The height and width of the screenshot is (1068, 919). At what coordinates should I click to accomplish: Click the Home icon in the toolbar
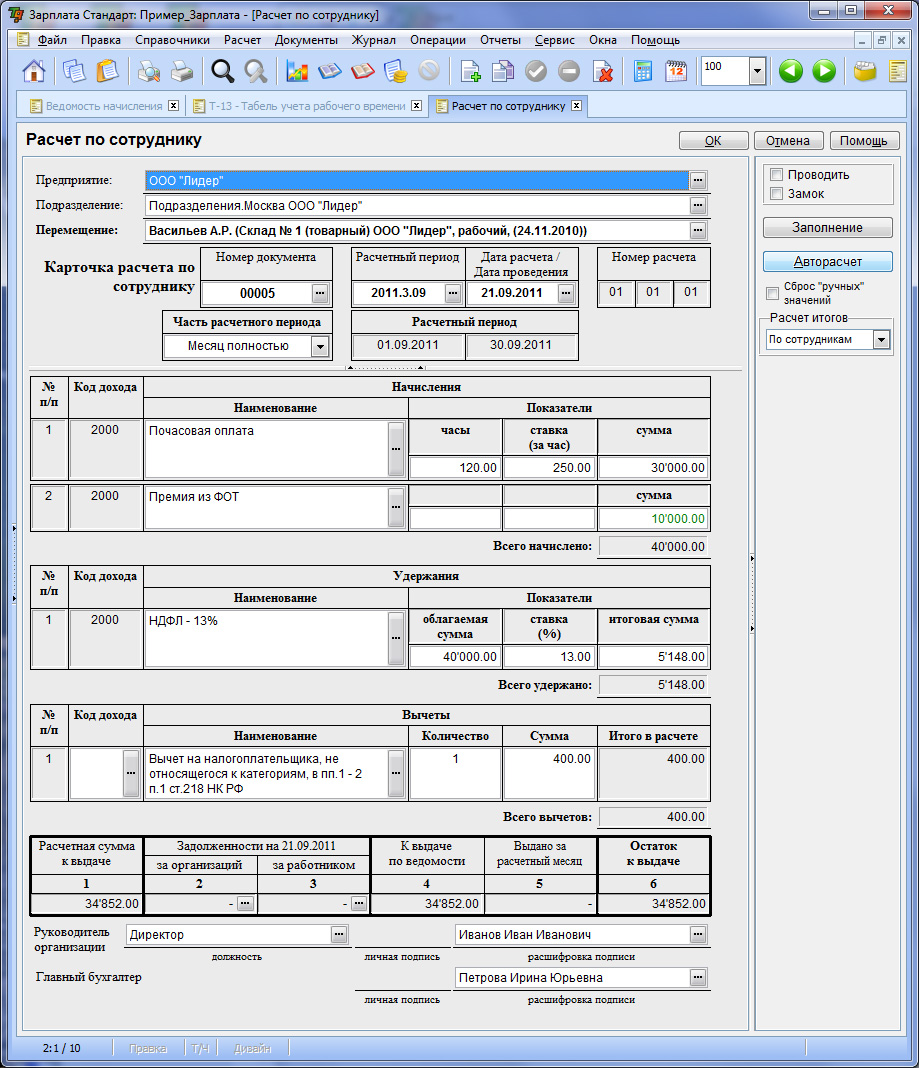pos(33,71)
